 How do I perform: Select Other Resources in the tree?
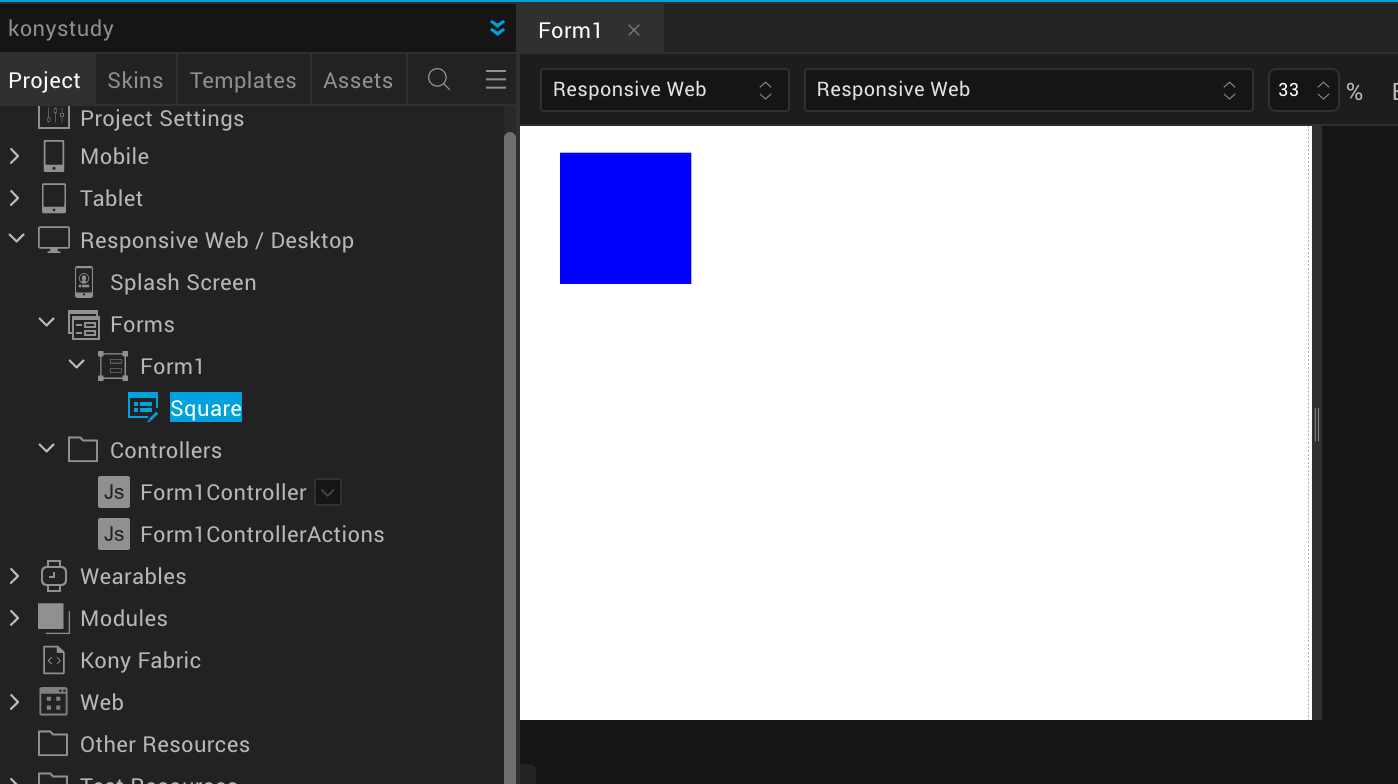165,744
